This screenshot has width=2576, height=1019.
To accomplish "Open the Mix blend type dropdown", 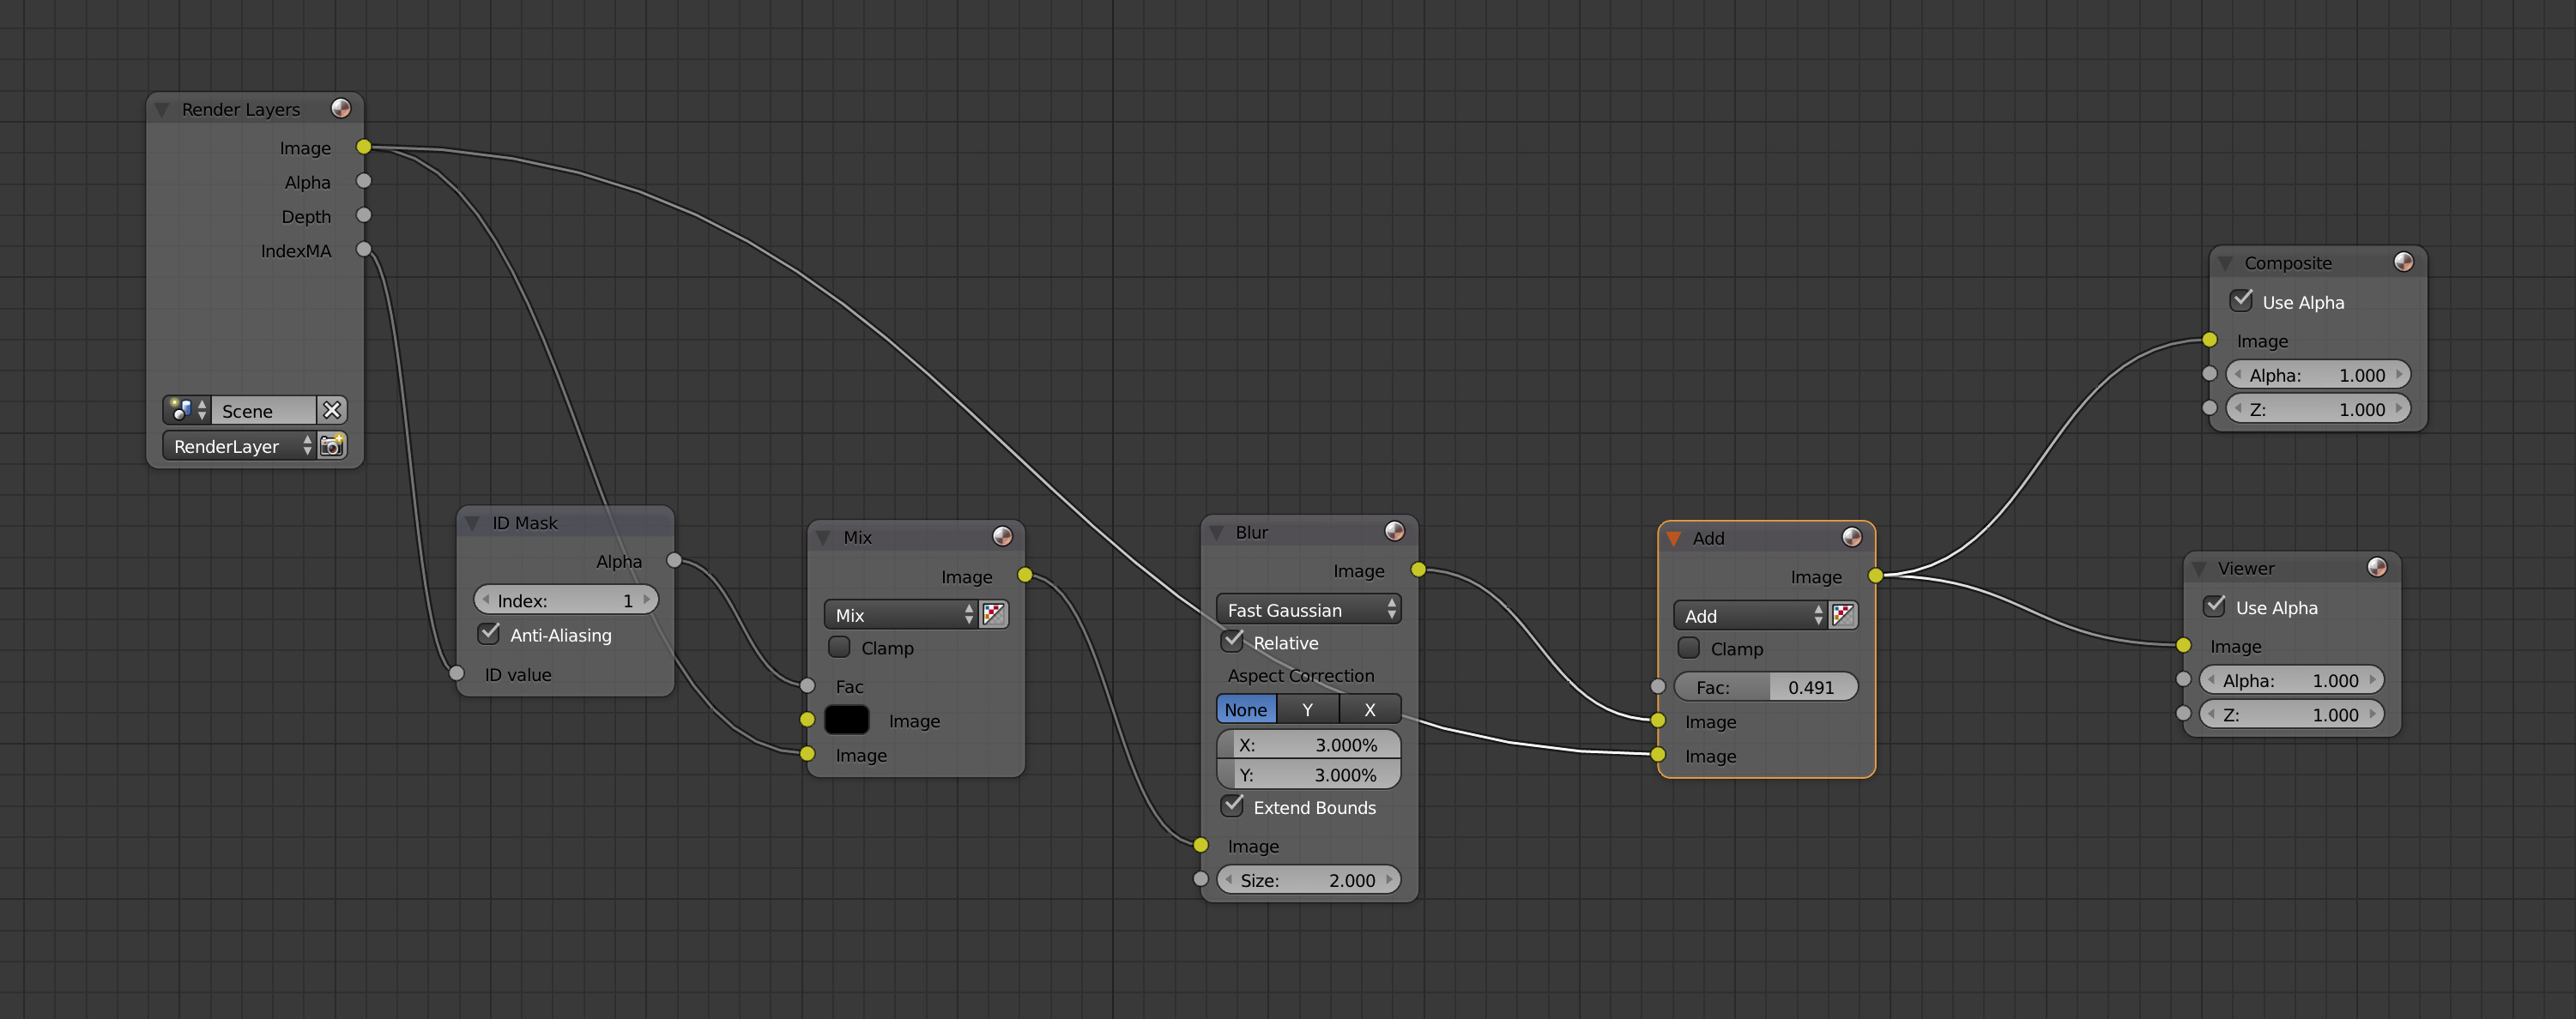I will click(x=901, y=614).
